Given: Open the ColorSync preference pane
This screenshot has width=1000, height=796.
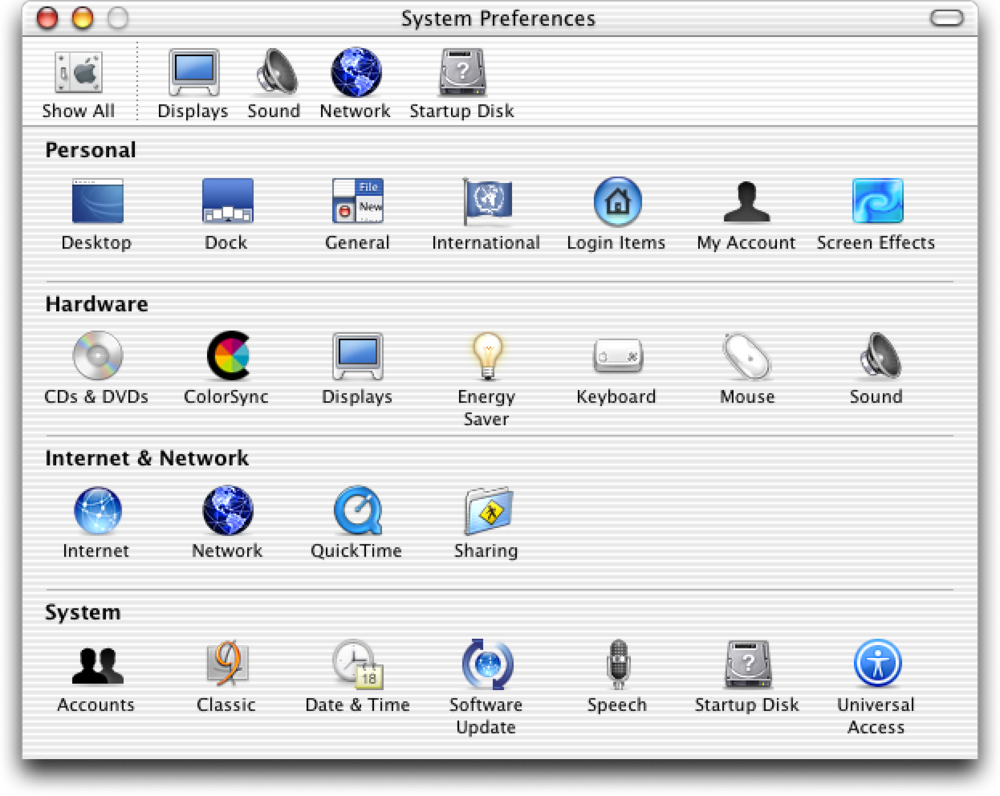Looking at the screenshot, I should 228,355.
